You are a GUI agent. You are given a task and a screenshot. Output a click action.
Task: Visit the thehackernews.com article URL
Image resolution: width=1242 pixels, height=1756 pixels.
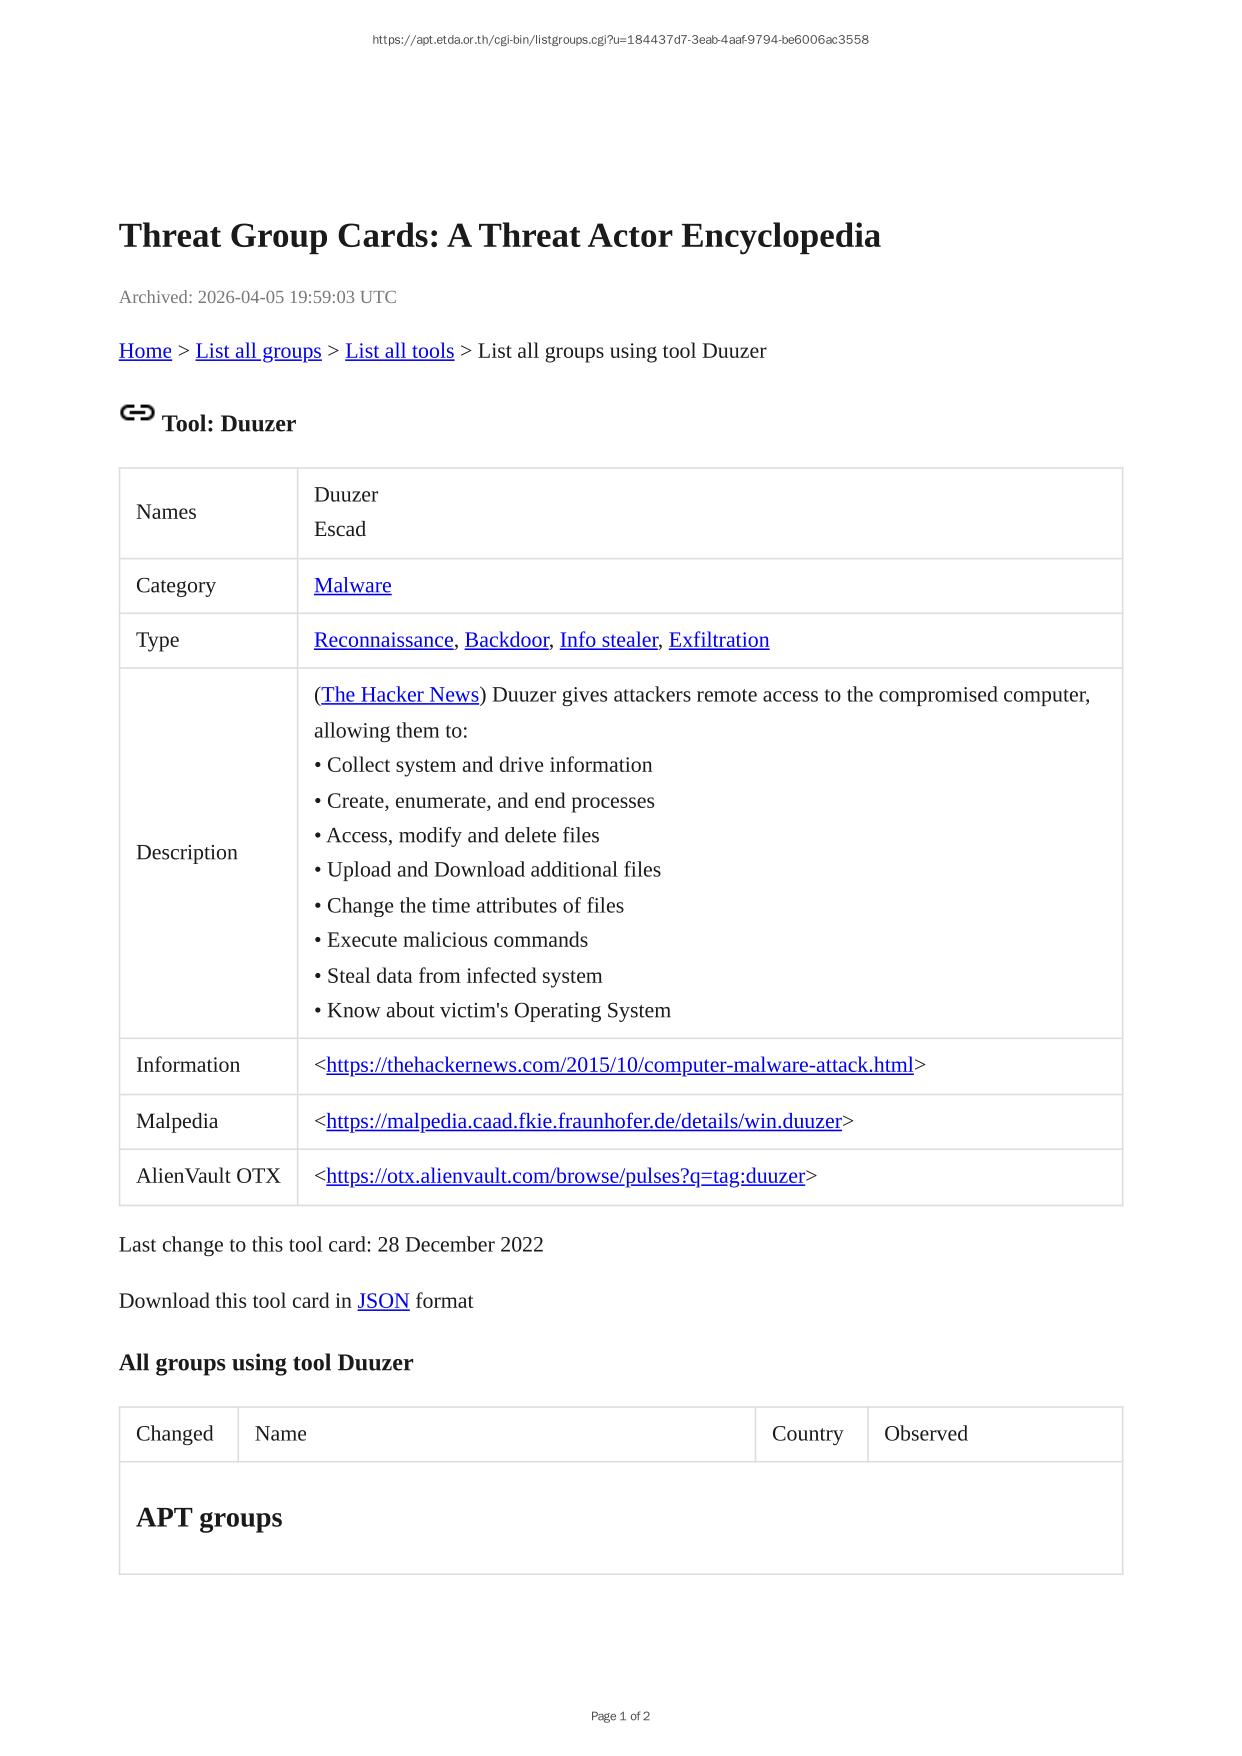click(x=619, y=1065)
